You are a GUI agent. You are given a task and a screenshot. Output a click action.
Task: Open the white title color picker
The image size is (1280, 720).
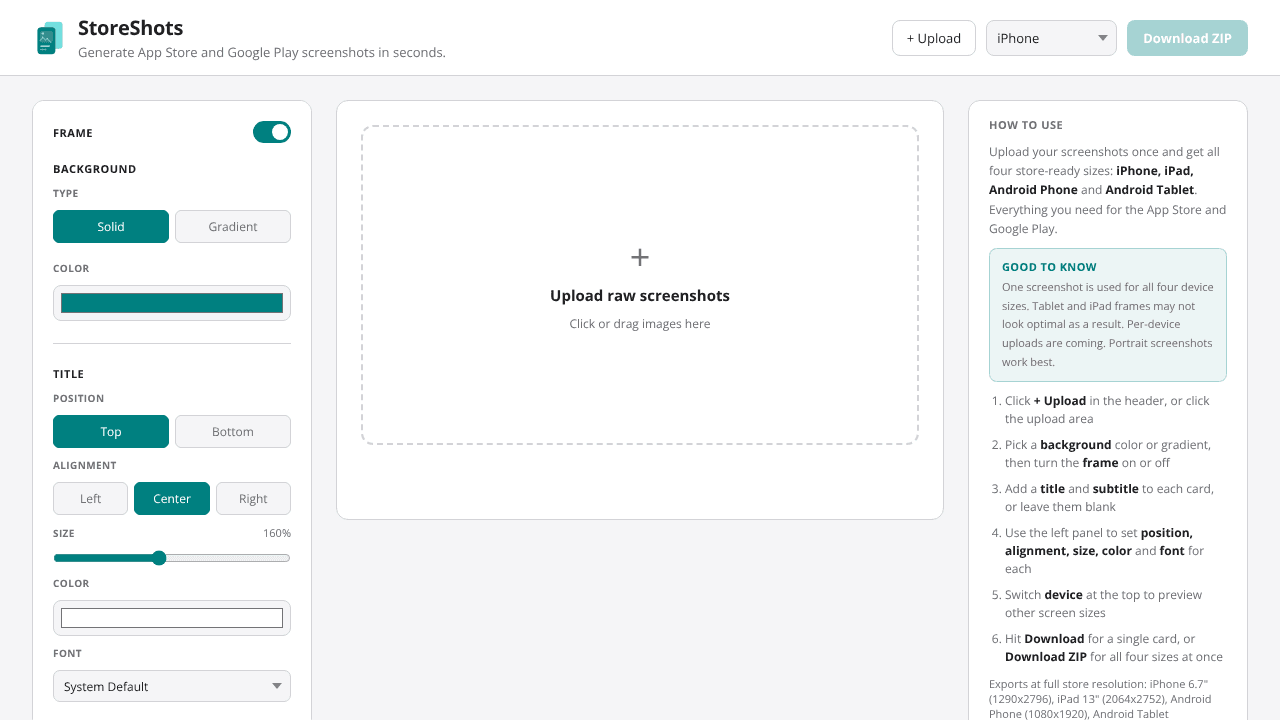coord(172,618)
